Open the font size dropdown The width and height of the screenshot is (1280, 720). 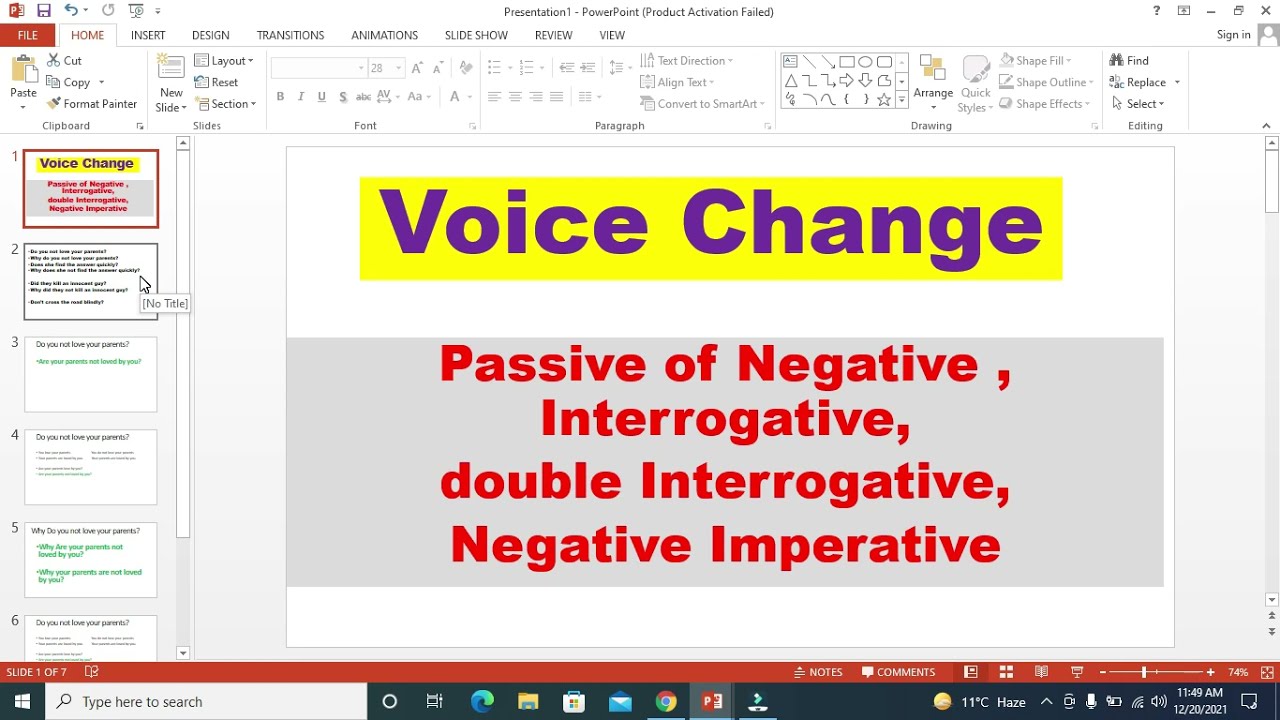click(398, 68)
